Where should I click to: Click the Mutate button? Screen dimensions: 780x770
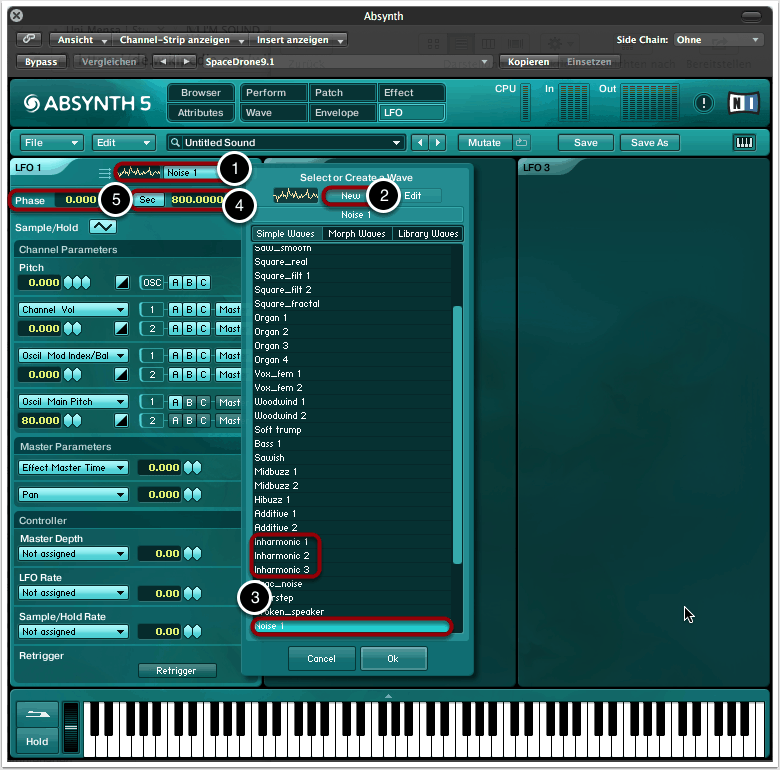coord(485,143)
